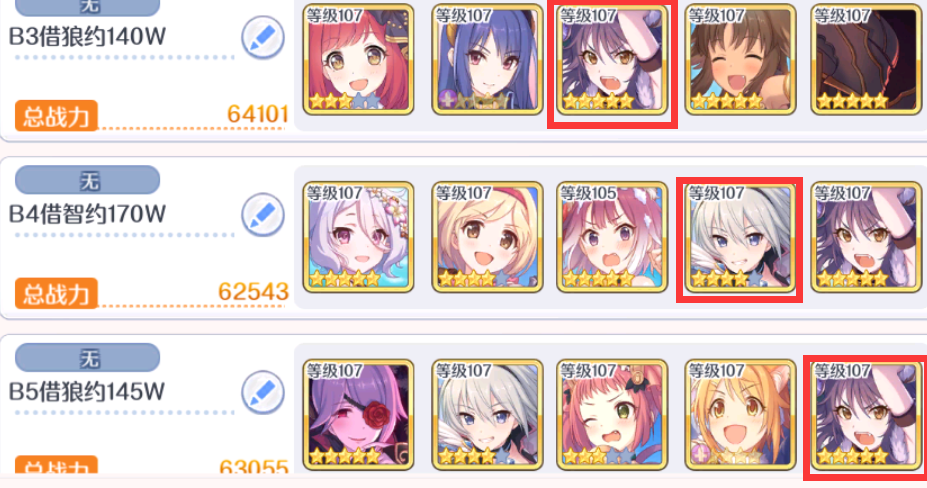
Task: Click the 无 tag above B4借智约170W
Action: (87, 180)
